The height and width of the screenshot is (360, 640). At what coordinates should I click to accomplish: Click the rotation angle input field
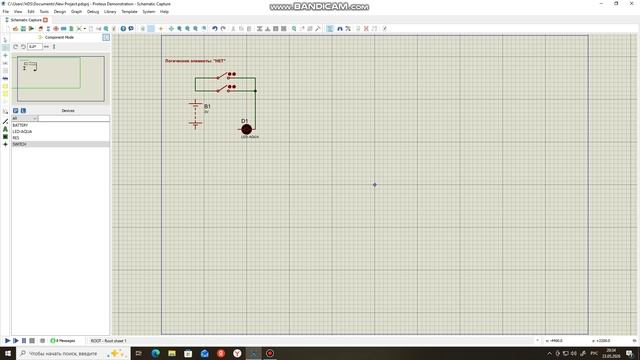coord(35,47)
